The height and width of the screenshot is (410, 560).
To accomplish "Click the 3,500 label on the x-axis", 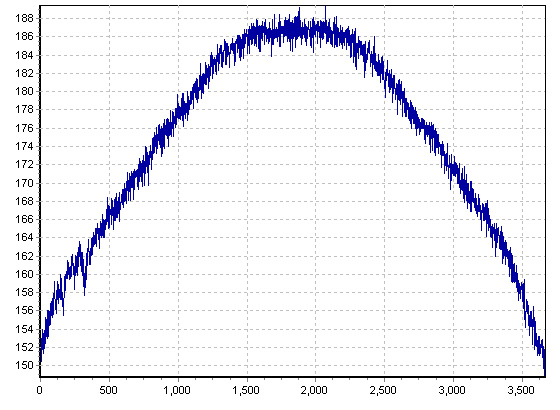I will (521, 390).
